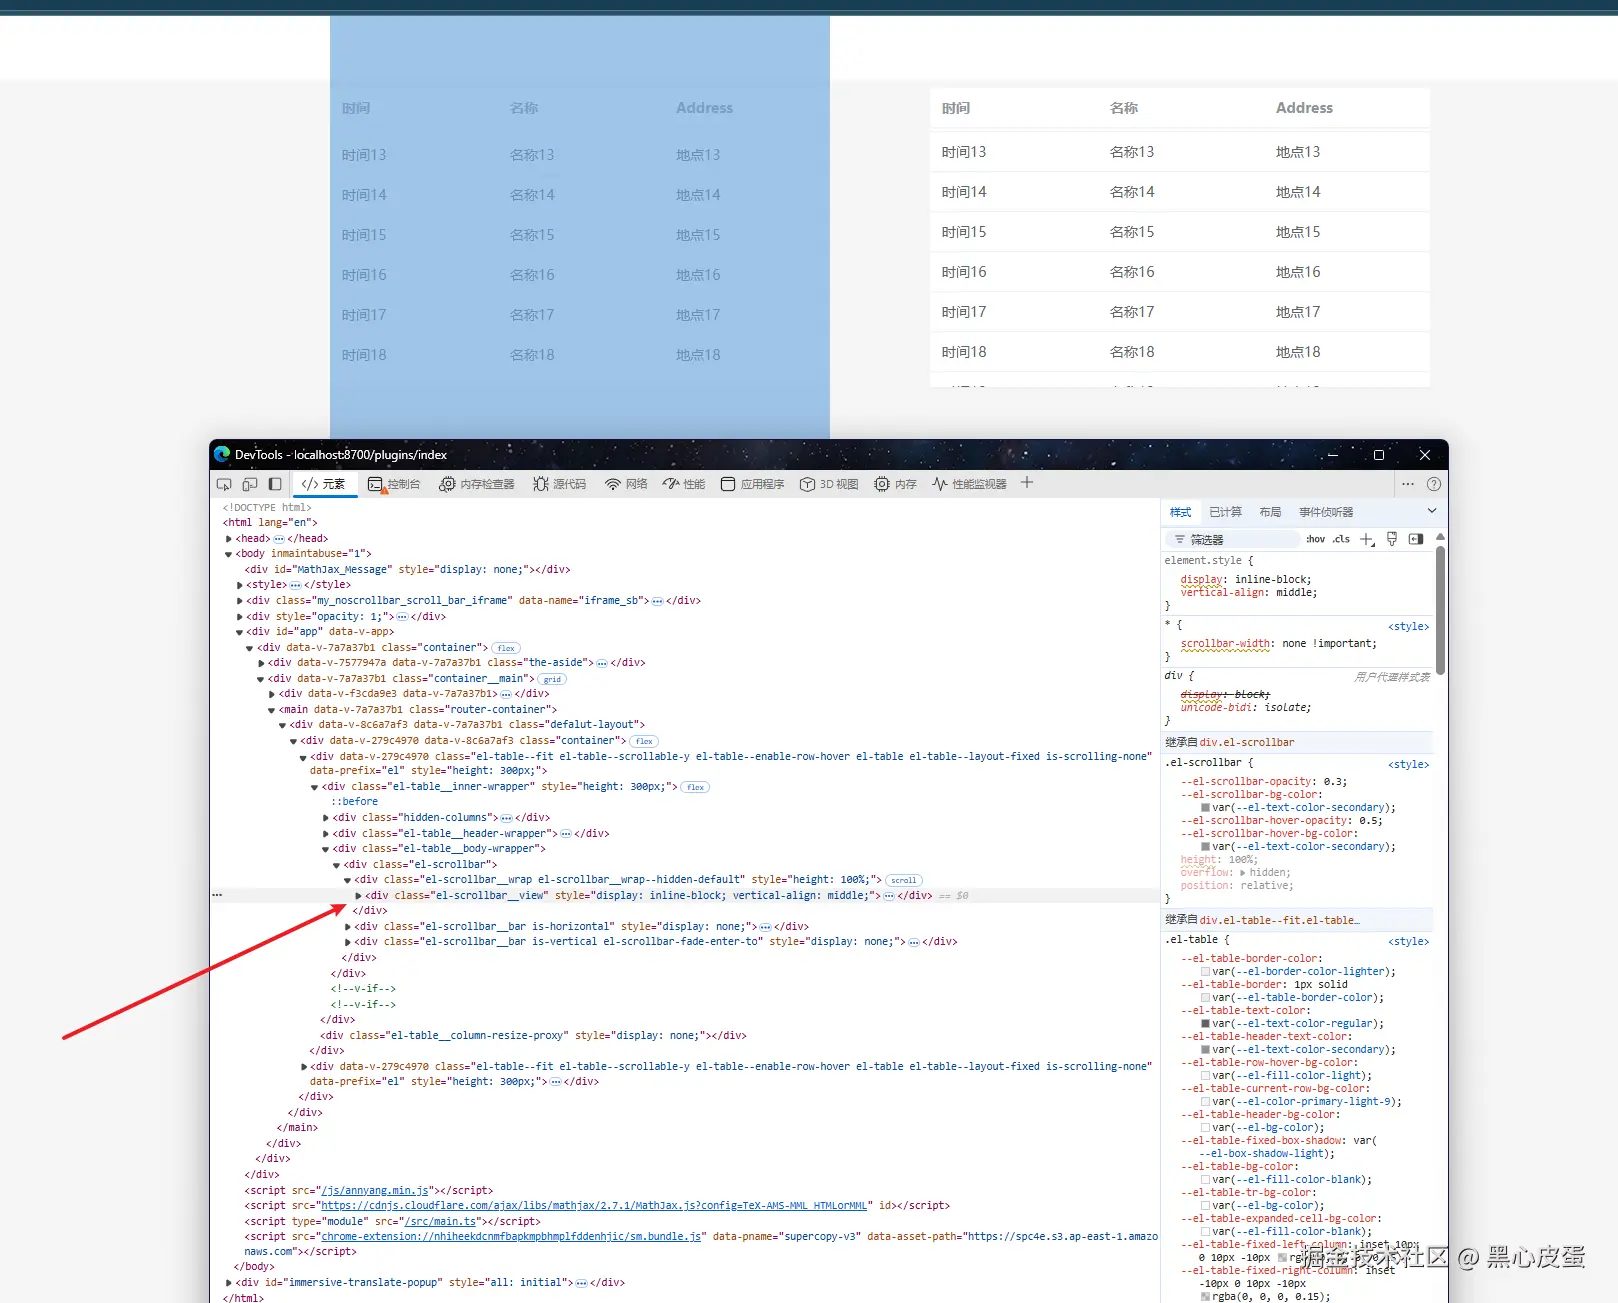1618x1303 pixels.
Task: Click the --el-table-text-color swatch
Action: 1206,1024
